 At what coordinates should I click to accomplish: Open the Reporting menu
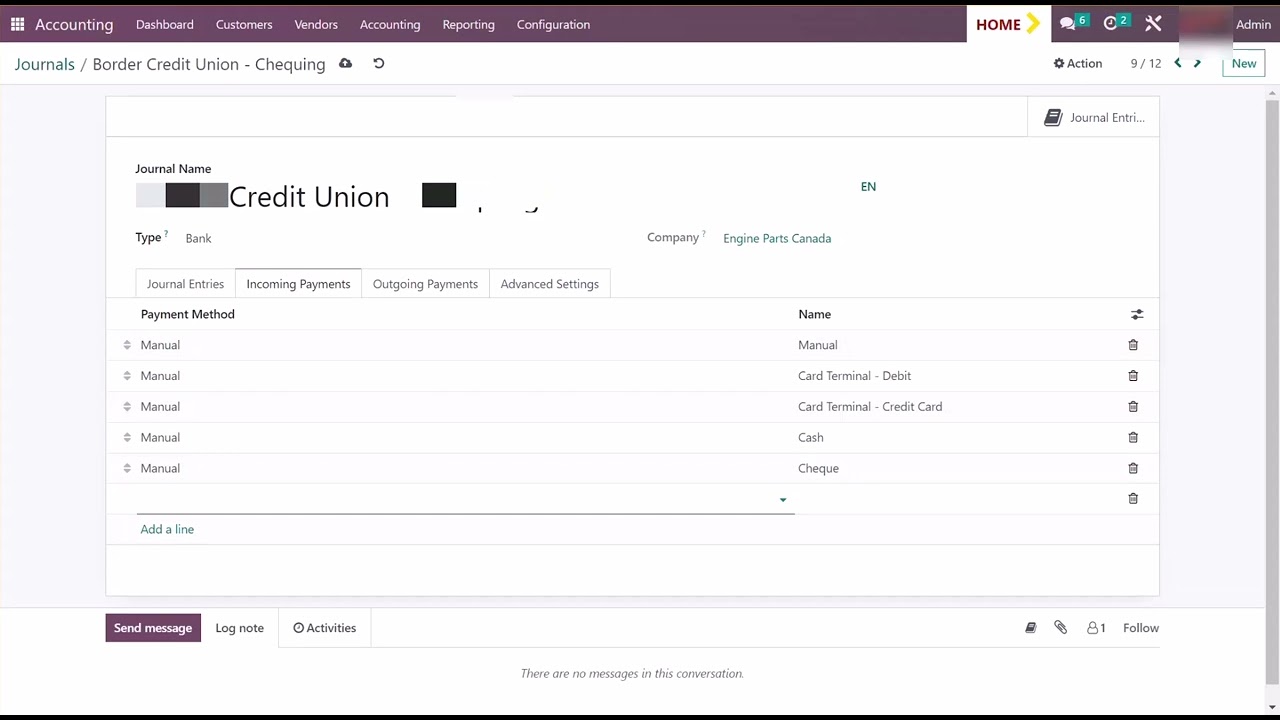click(x=469, y=24)
